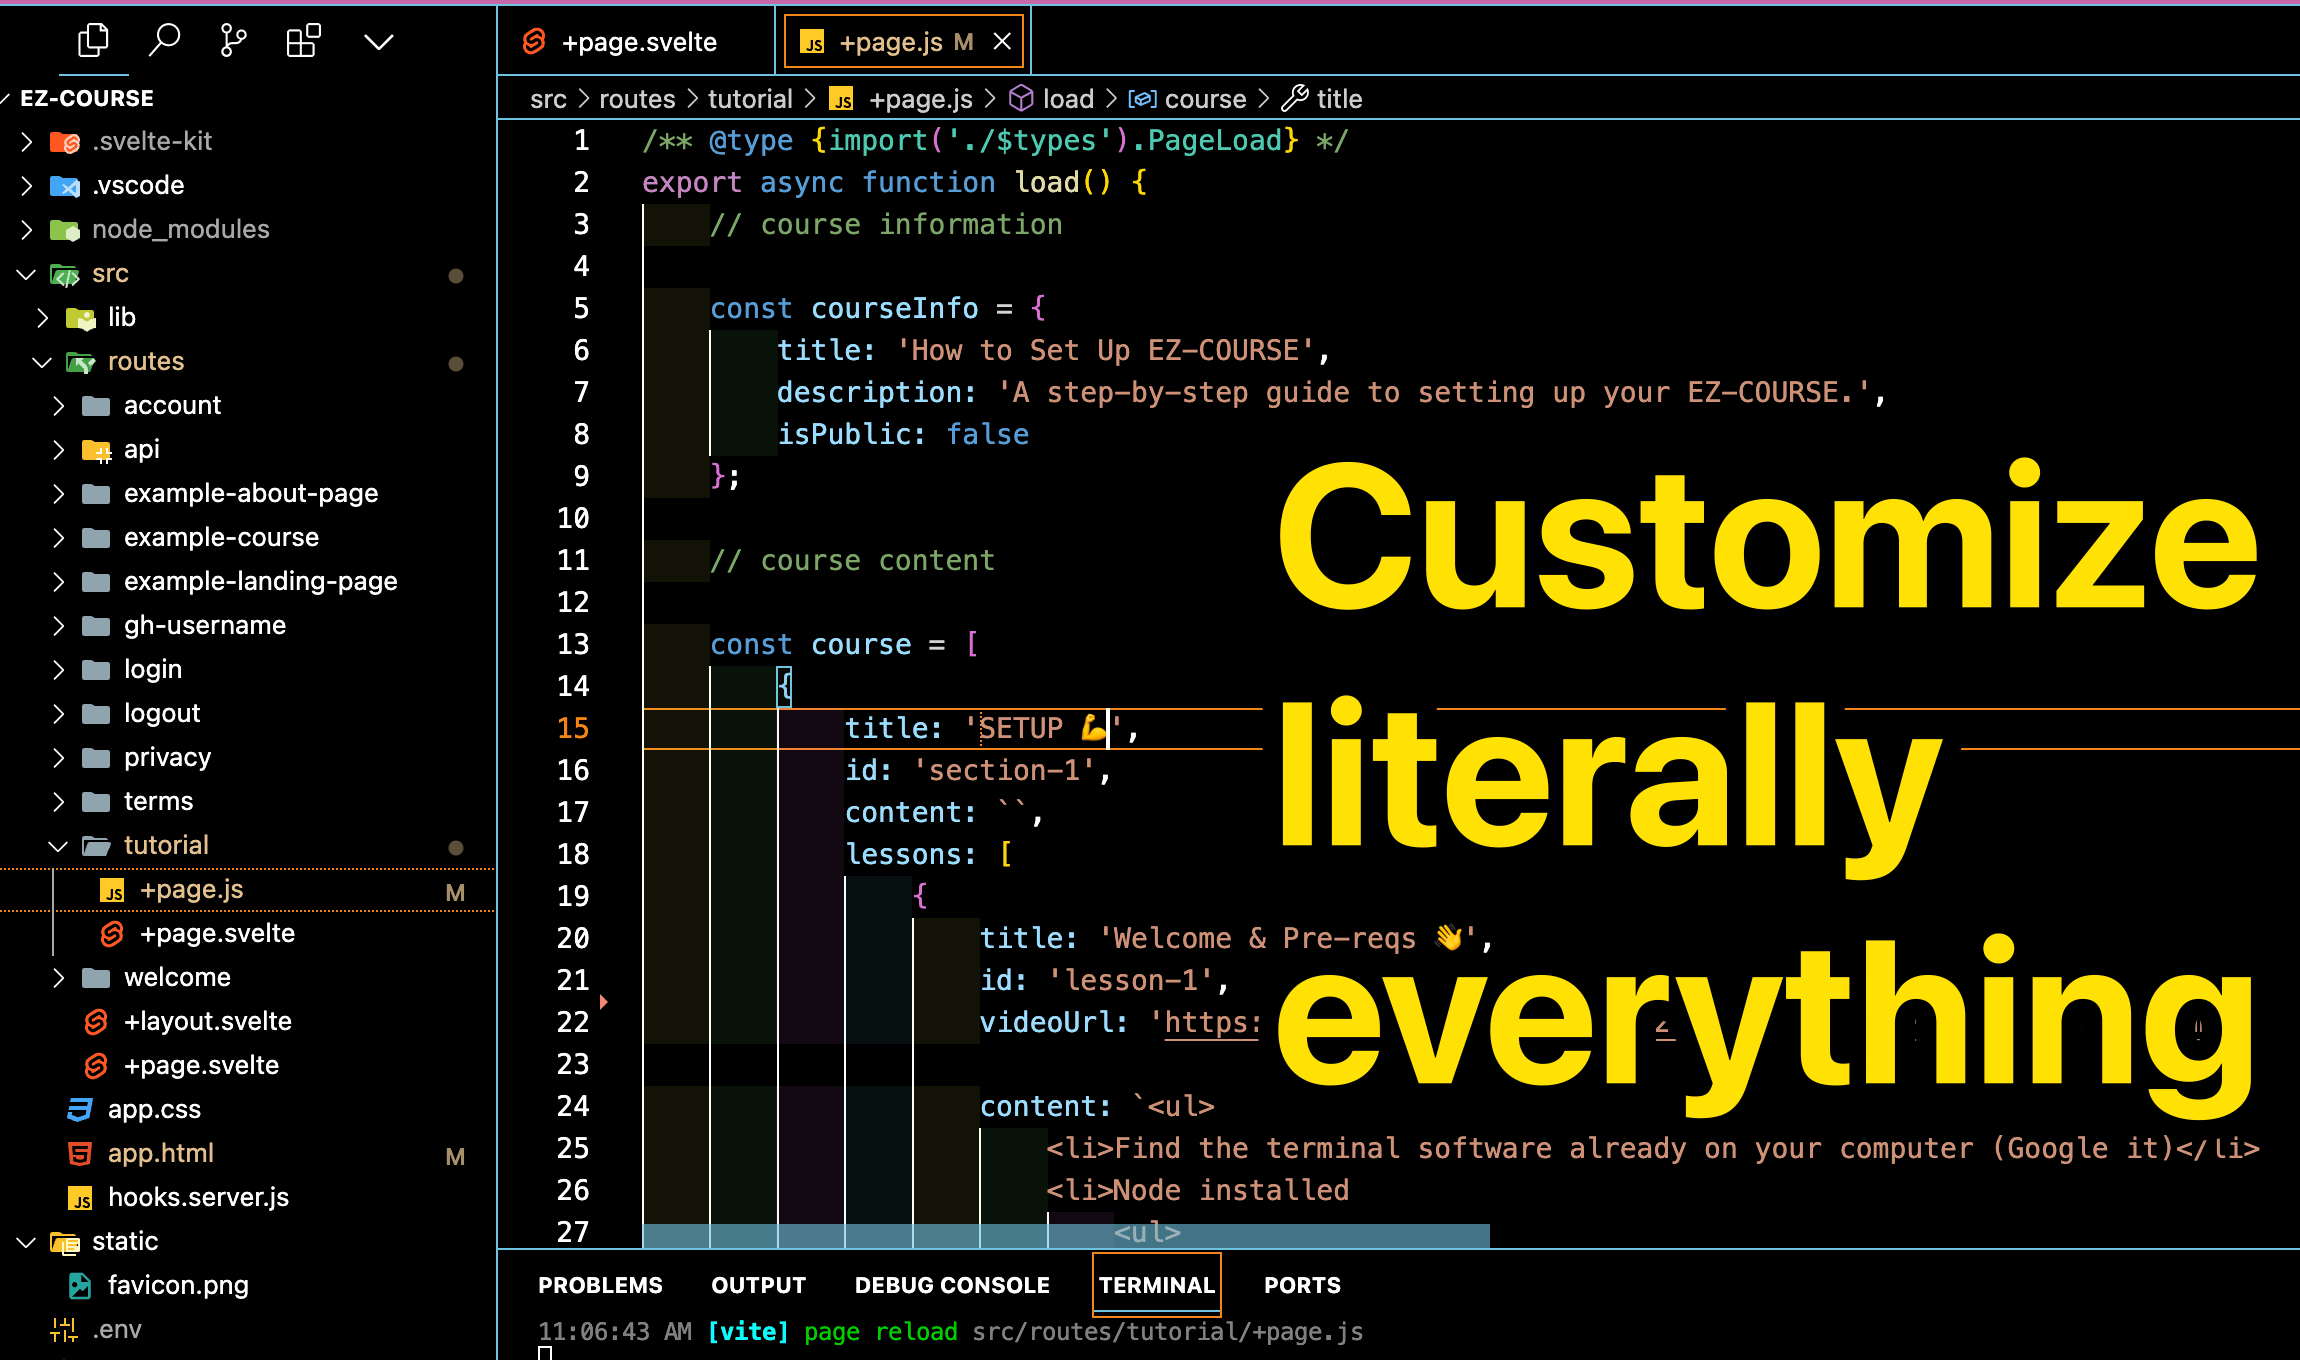Click the app.css file icon

(80, 1109)
